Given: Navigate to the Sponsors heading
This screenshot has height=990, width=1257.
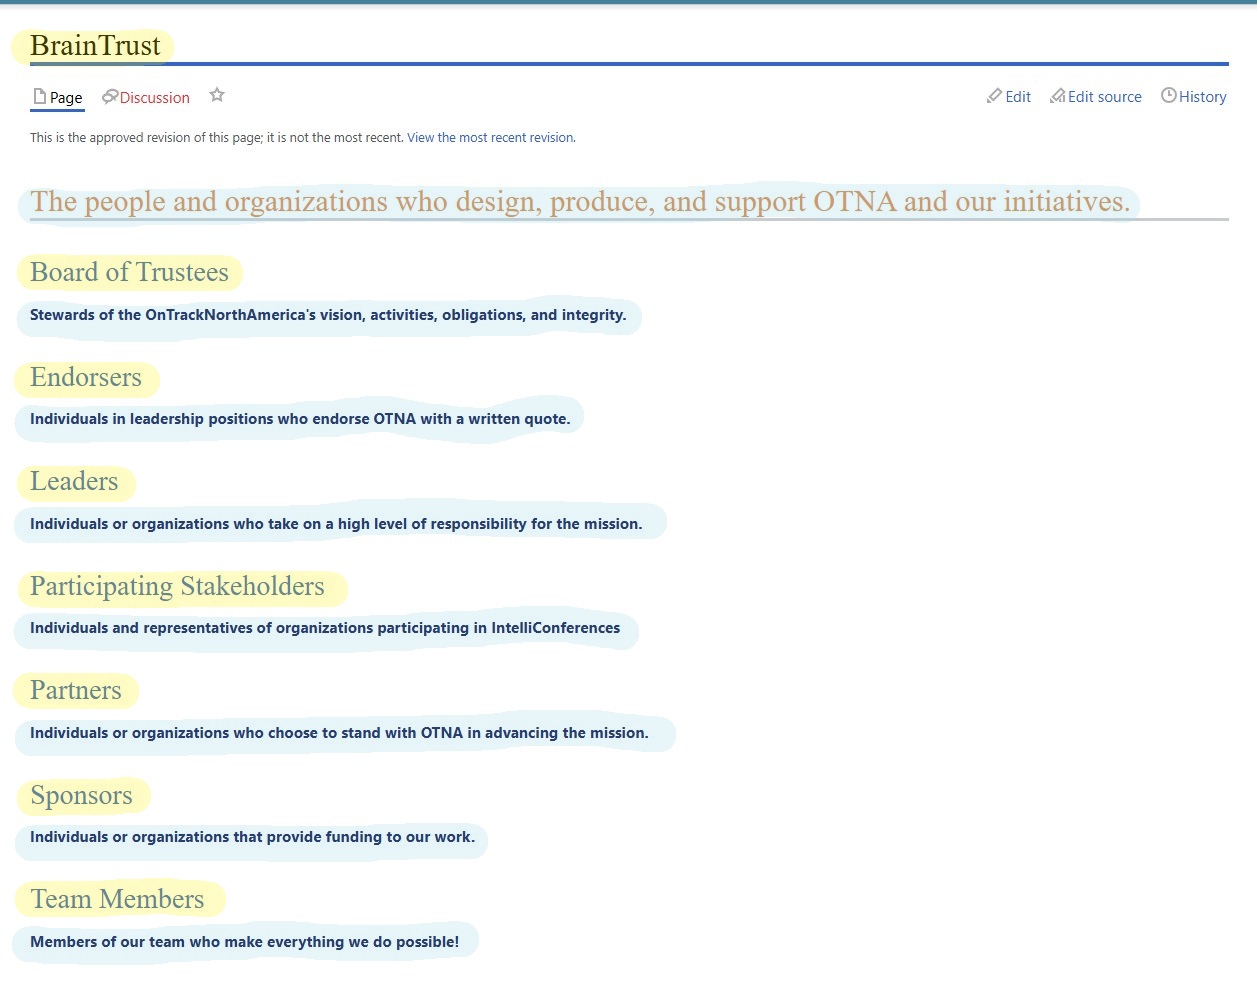Looking at the screenshot, I should (81, 795).
